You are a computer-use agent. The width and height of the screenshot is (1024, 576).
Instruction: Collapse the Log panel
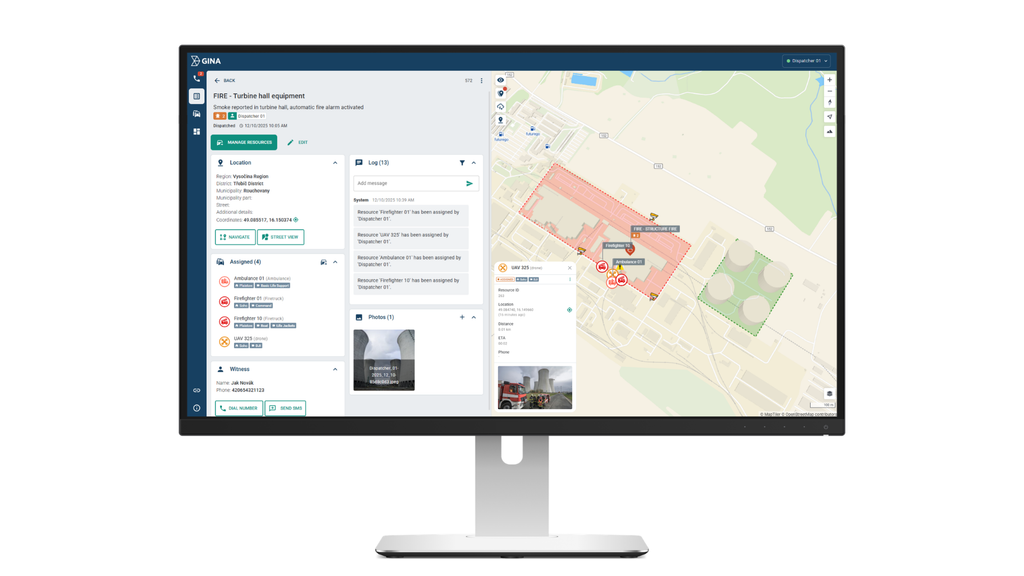point(473,163)
